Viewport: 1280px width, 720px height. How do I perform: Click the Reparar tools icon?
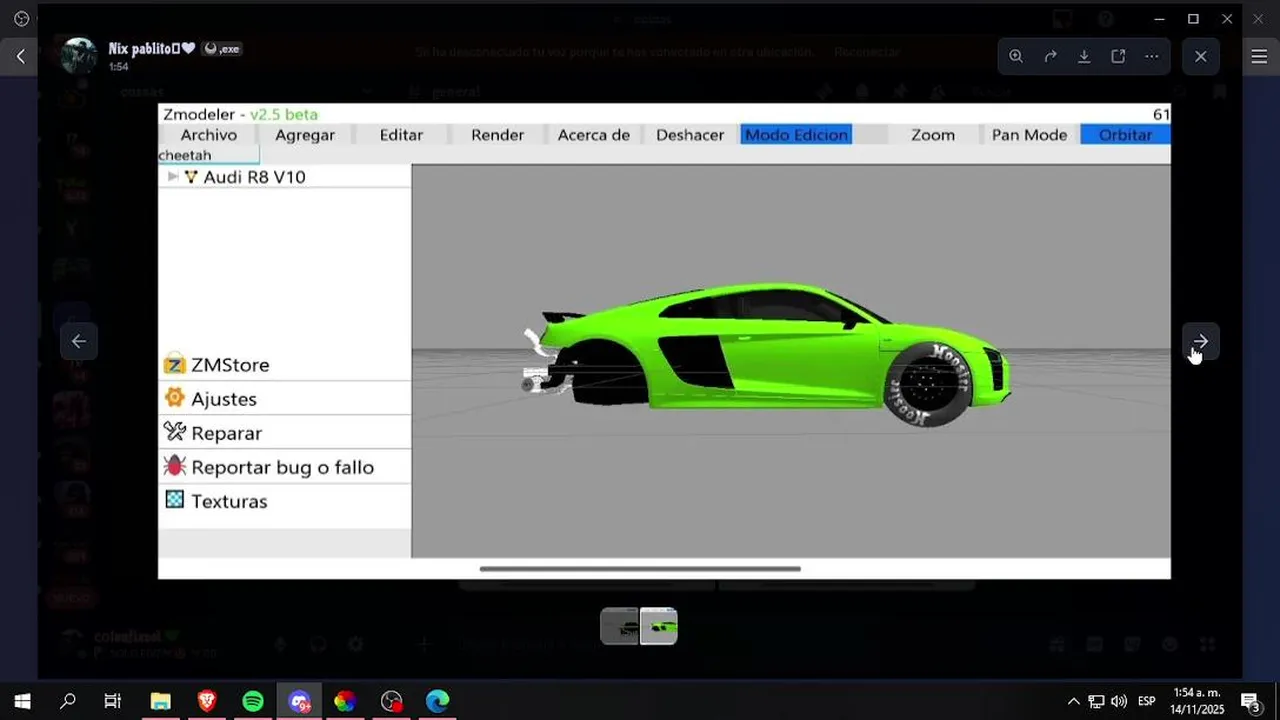175,432
